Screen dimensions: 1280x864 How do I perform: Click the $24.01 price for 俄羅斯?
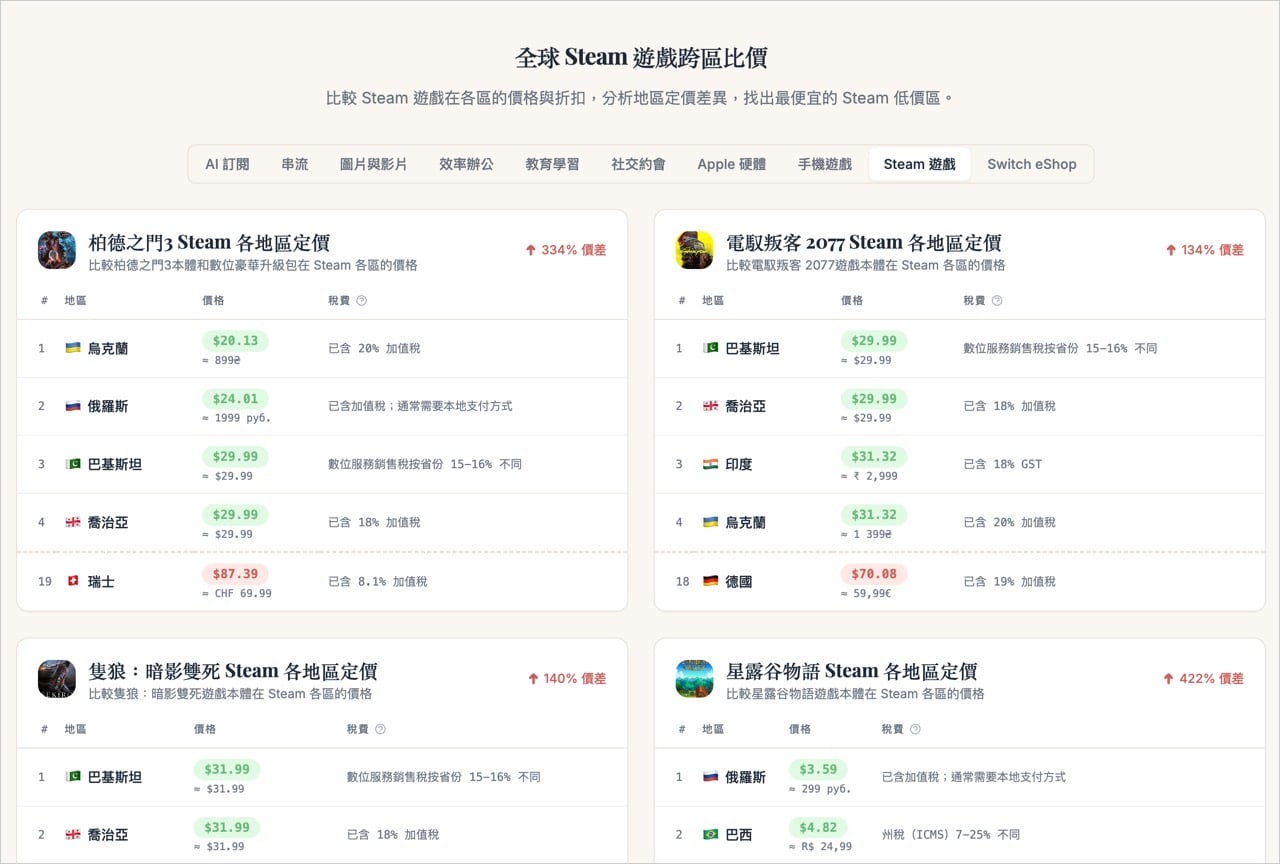pos(235,399)
